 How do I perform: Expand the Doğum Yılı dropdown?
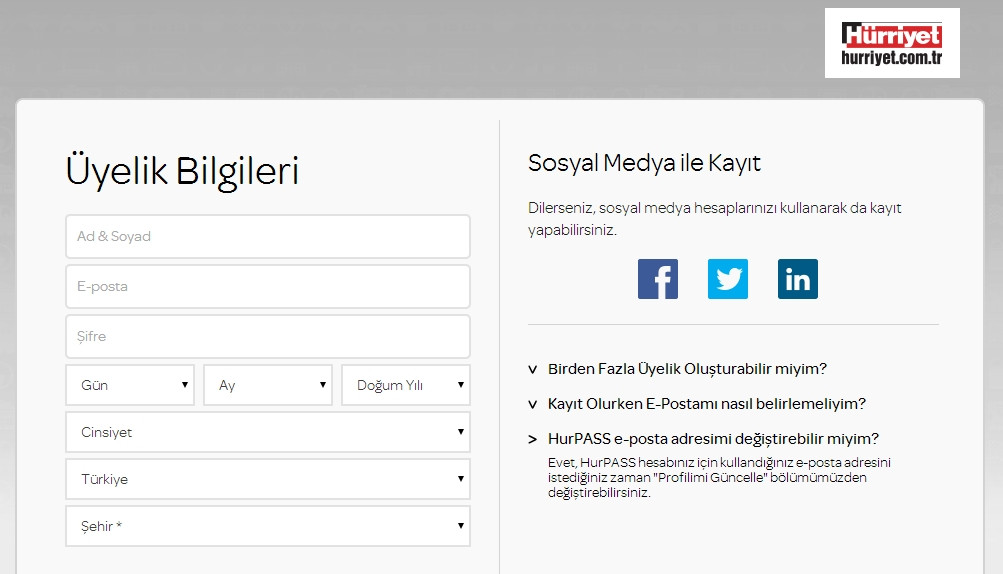[x=406, y=385]
